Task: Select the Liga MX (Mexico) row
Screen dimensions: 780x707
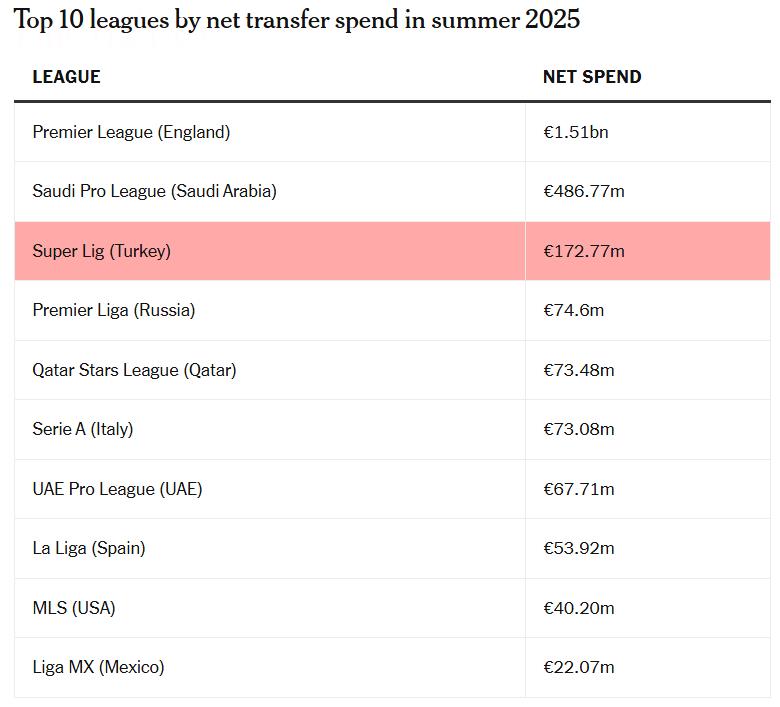Action: pyautogui.click(x=98, y=667)
